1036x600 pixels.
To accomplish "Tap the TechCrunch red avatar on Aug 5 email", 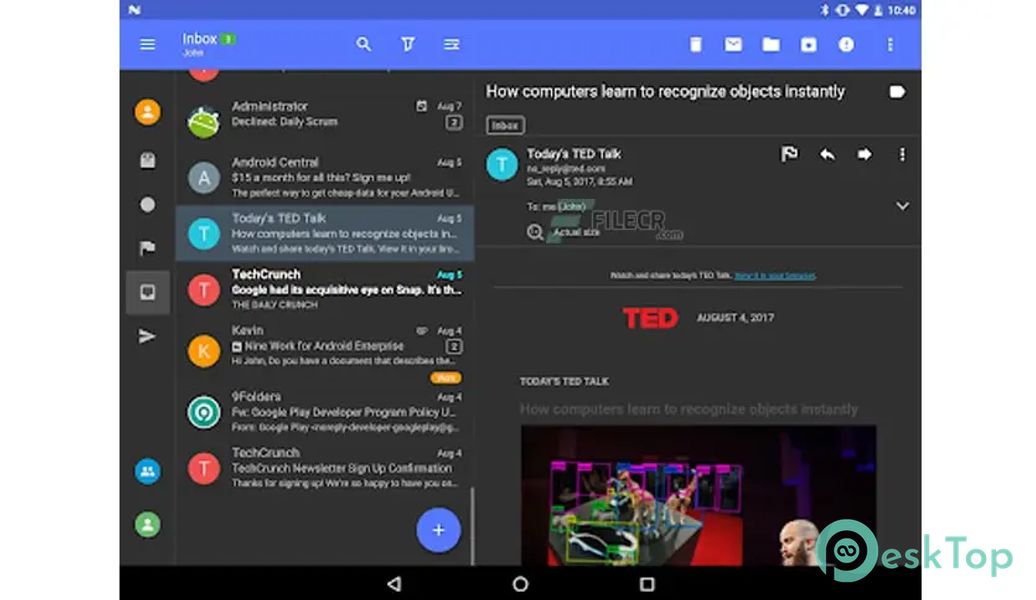I will coord(204,290).
